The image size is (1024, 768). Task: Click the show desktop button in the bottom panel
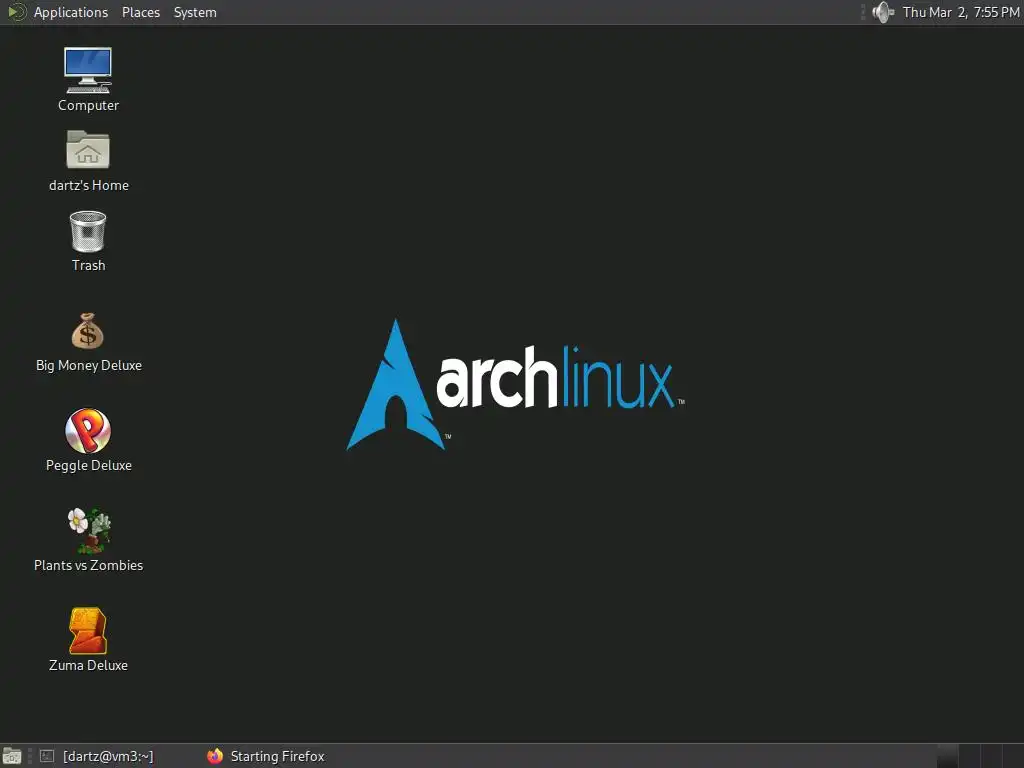pyautogui.click(x=12, y=756)
